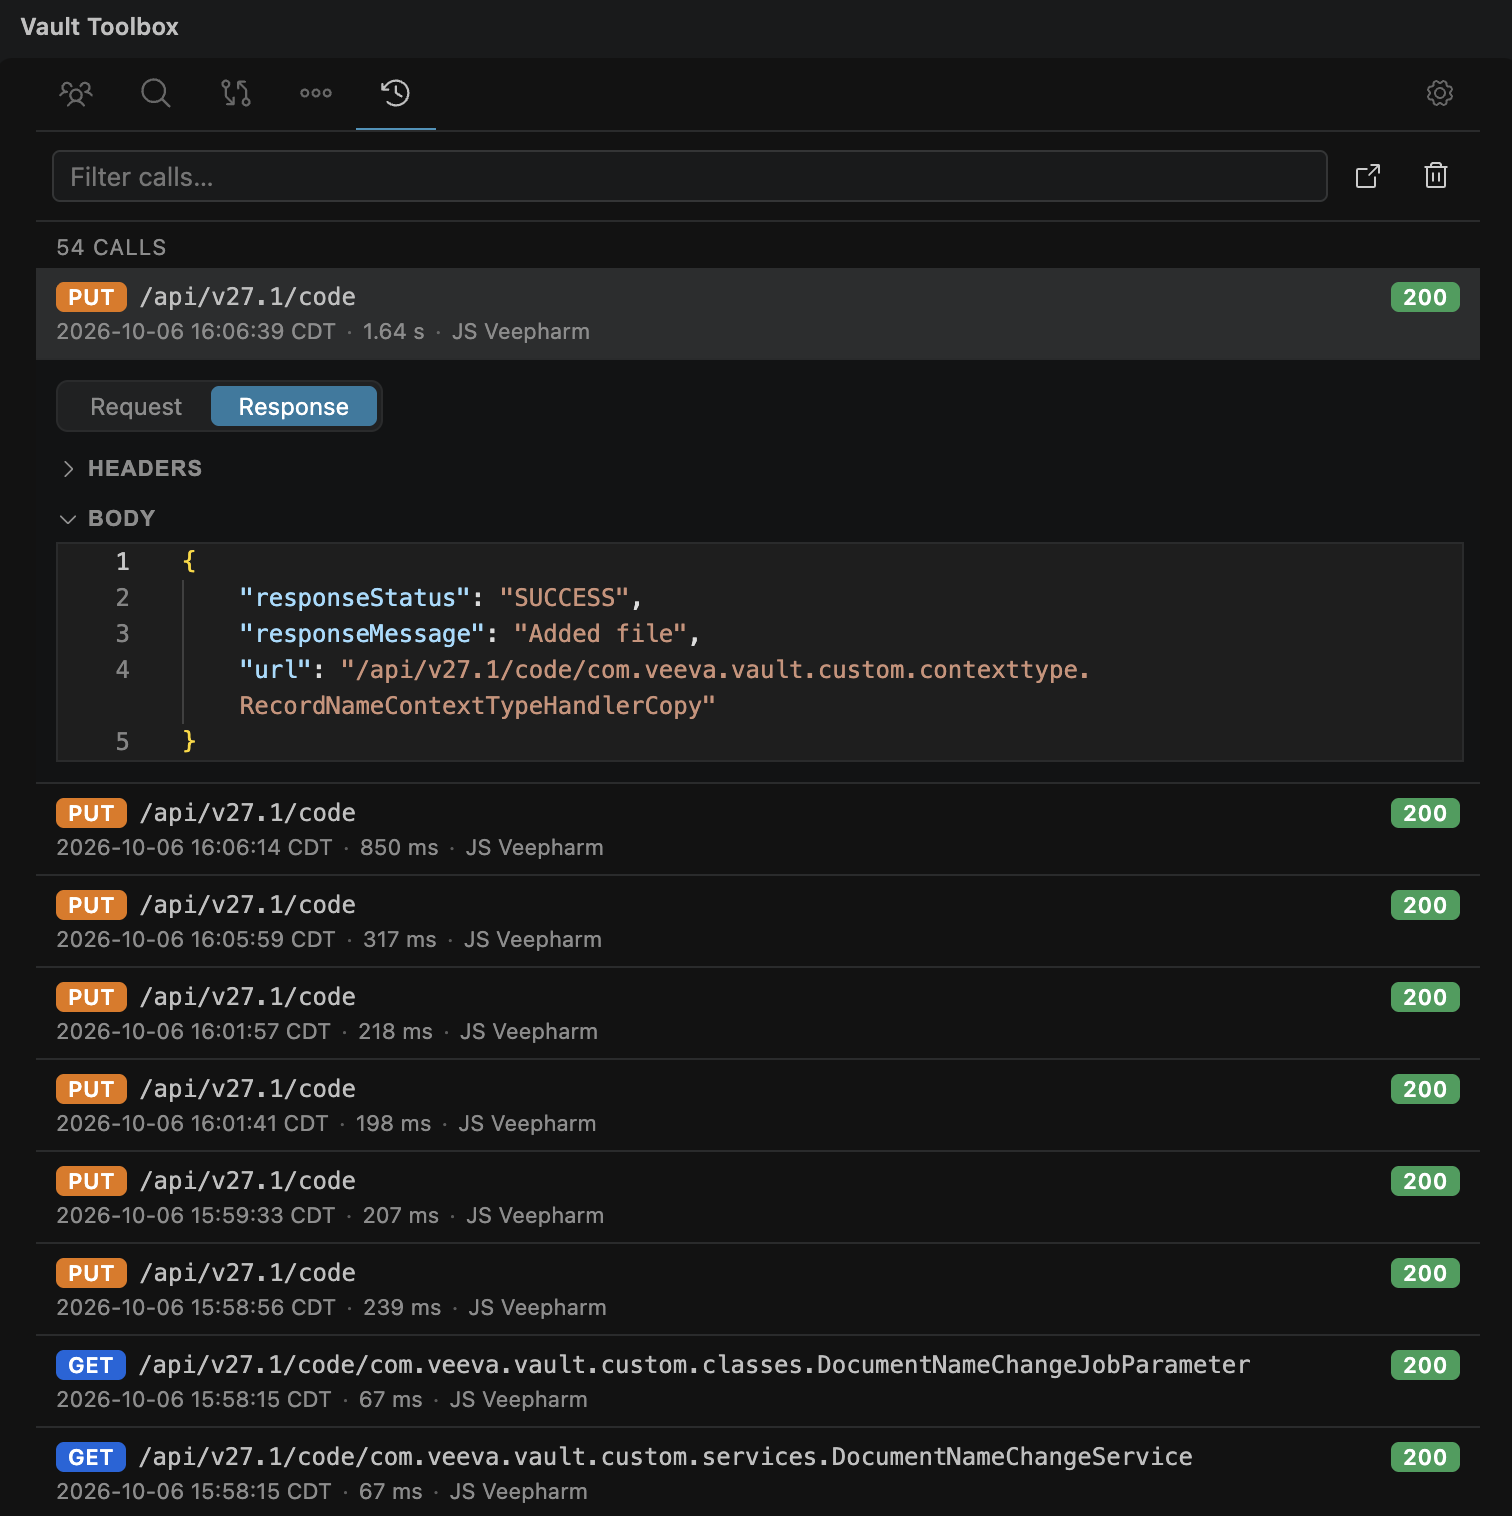1512x1516 pixels.
Task: Open the PUT call at 16:01:57
Action: [x=758, y=1014]
